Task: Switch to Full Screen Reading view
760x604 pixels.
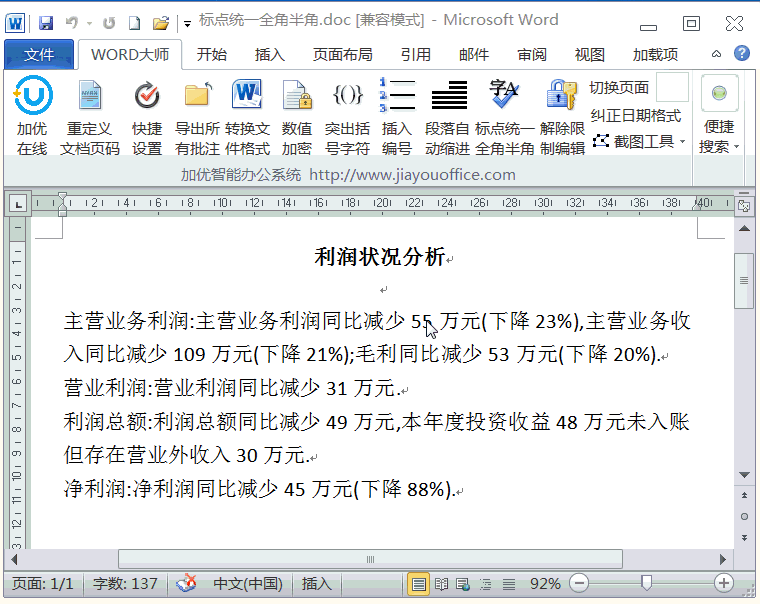Action: pyautogui.click(x=441, y=584)
